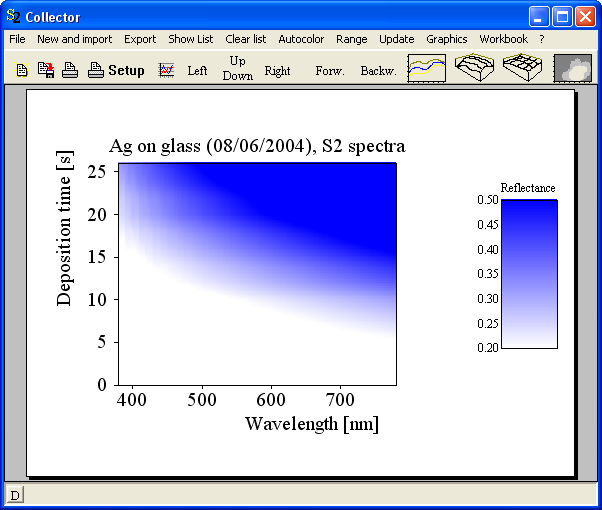Open the File menu
602x510 pixels.
point(17,39)
